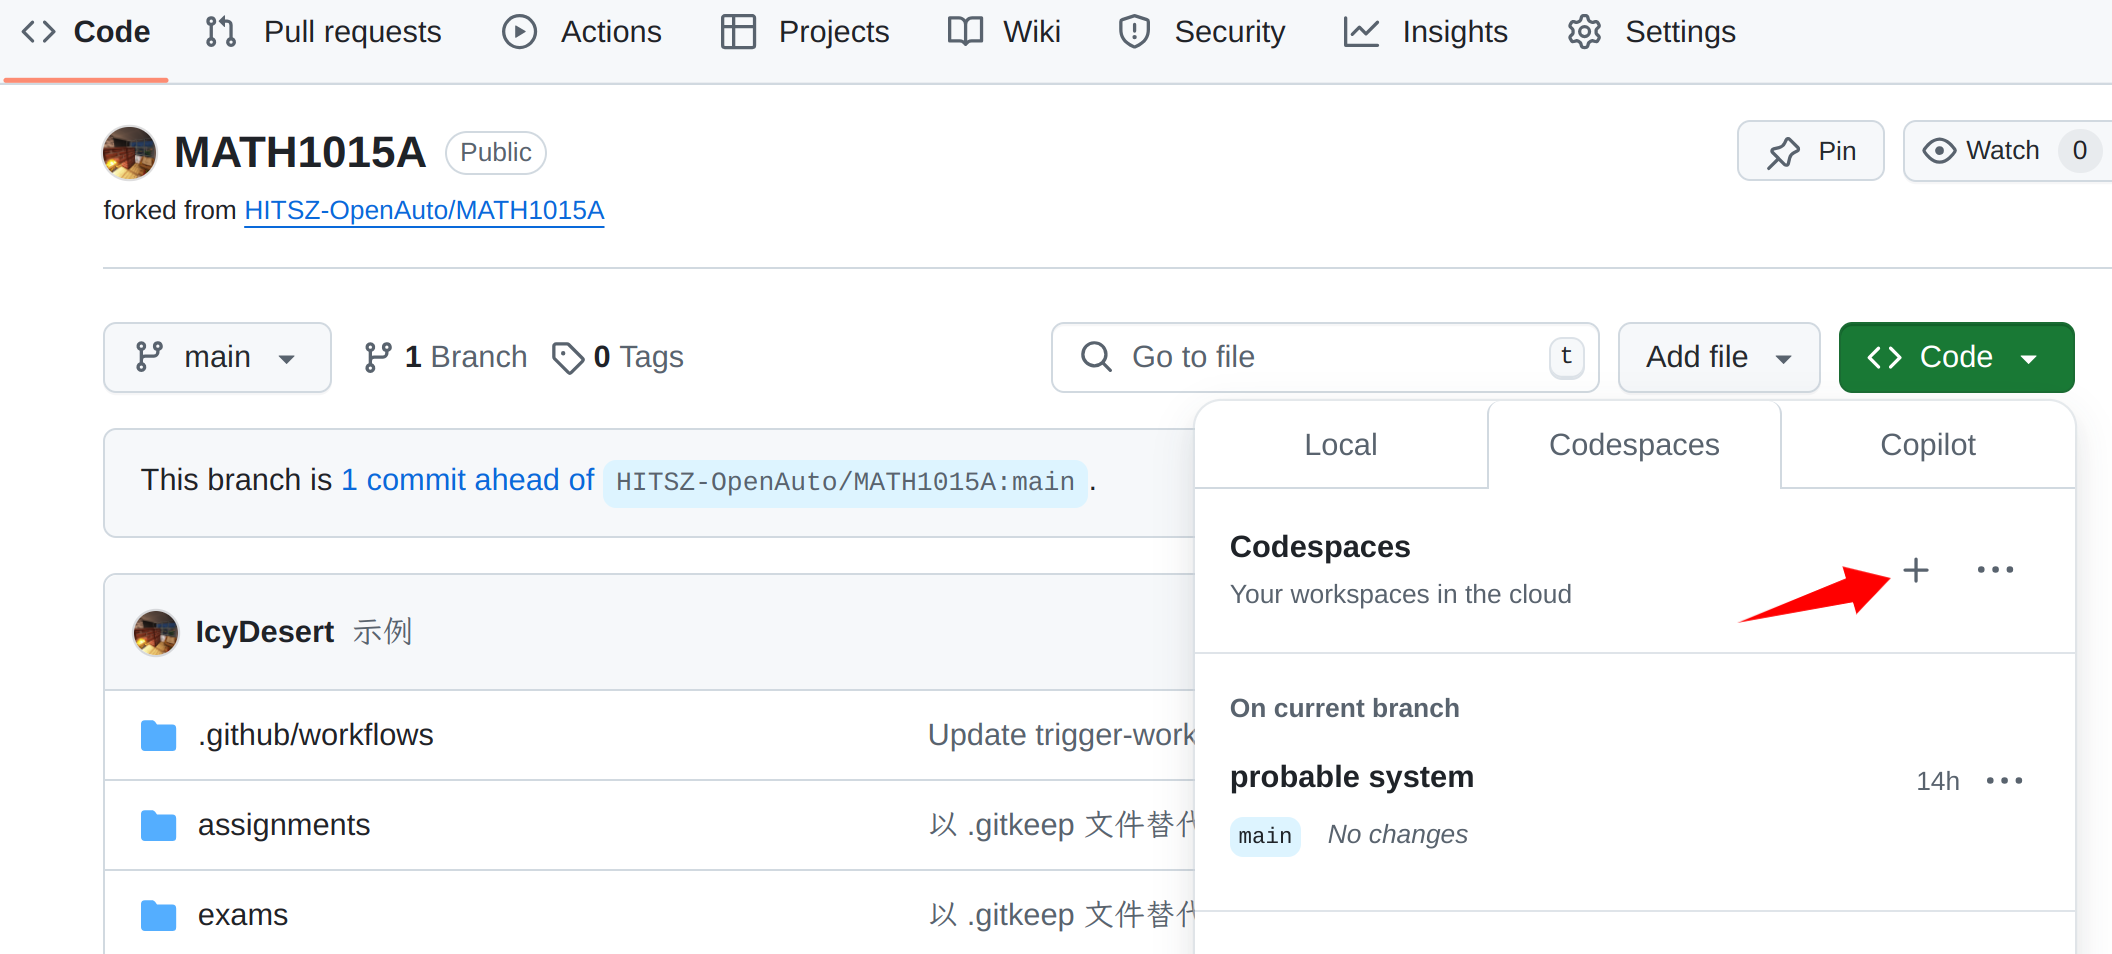Screen dimensions: 2112x954
Task: Switch to the Local tab
Action: pos(1340,445)
